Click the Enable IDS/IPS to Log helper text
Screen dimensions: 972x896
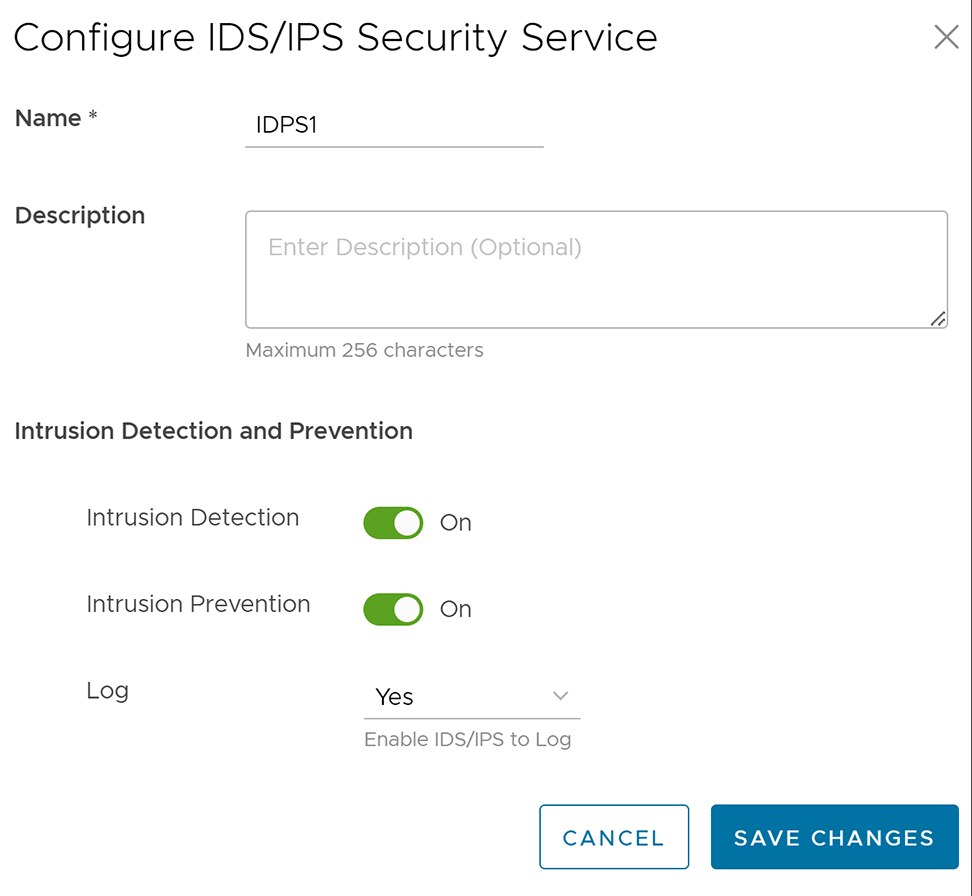tap(467, 740)
